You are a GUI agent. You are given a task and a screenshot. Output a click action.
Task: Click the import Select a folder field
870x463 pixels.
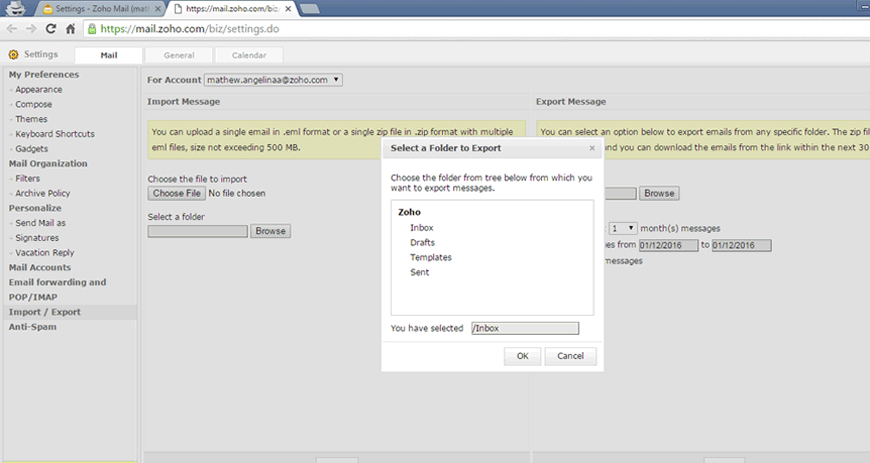tap(198, 231)
